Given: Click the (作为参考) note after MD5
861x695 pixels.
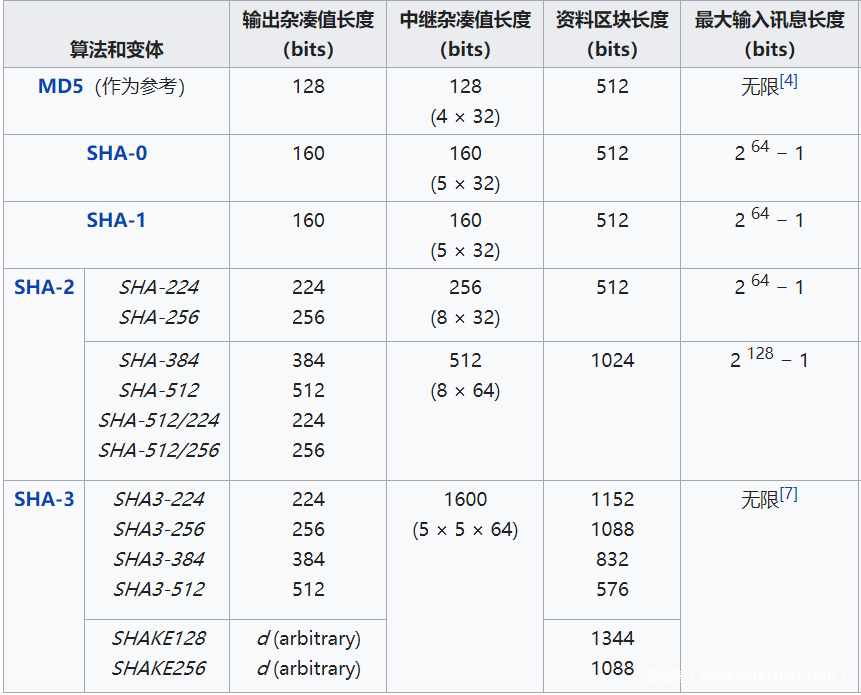Looking at the screenshot, I should [139, 87].
